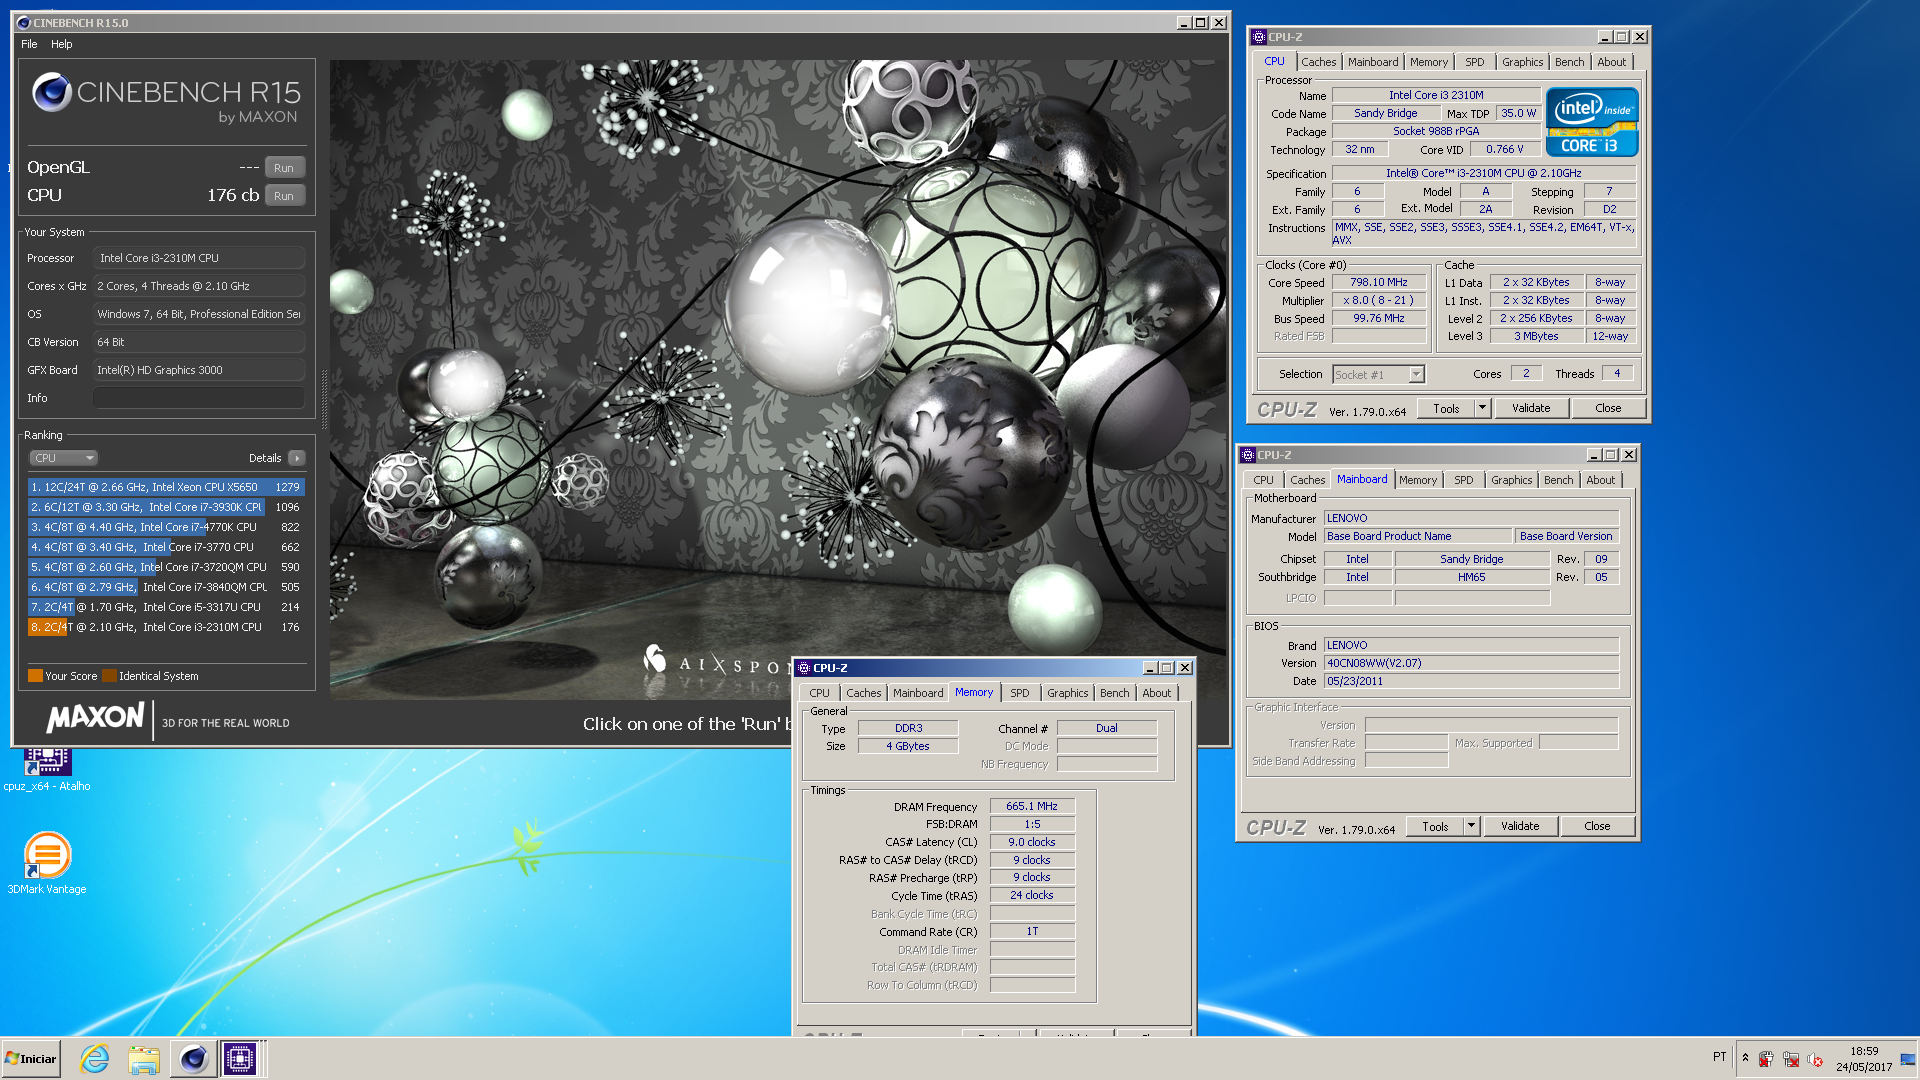Select About tab in Memory CPU-Z window
This screenshot has width=1920, height=1080.
coord(1156,693)
